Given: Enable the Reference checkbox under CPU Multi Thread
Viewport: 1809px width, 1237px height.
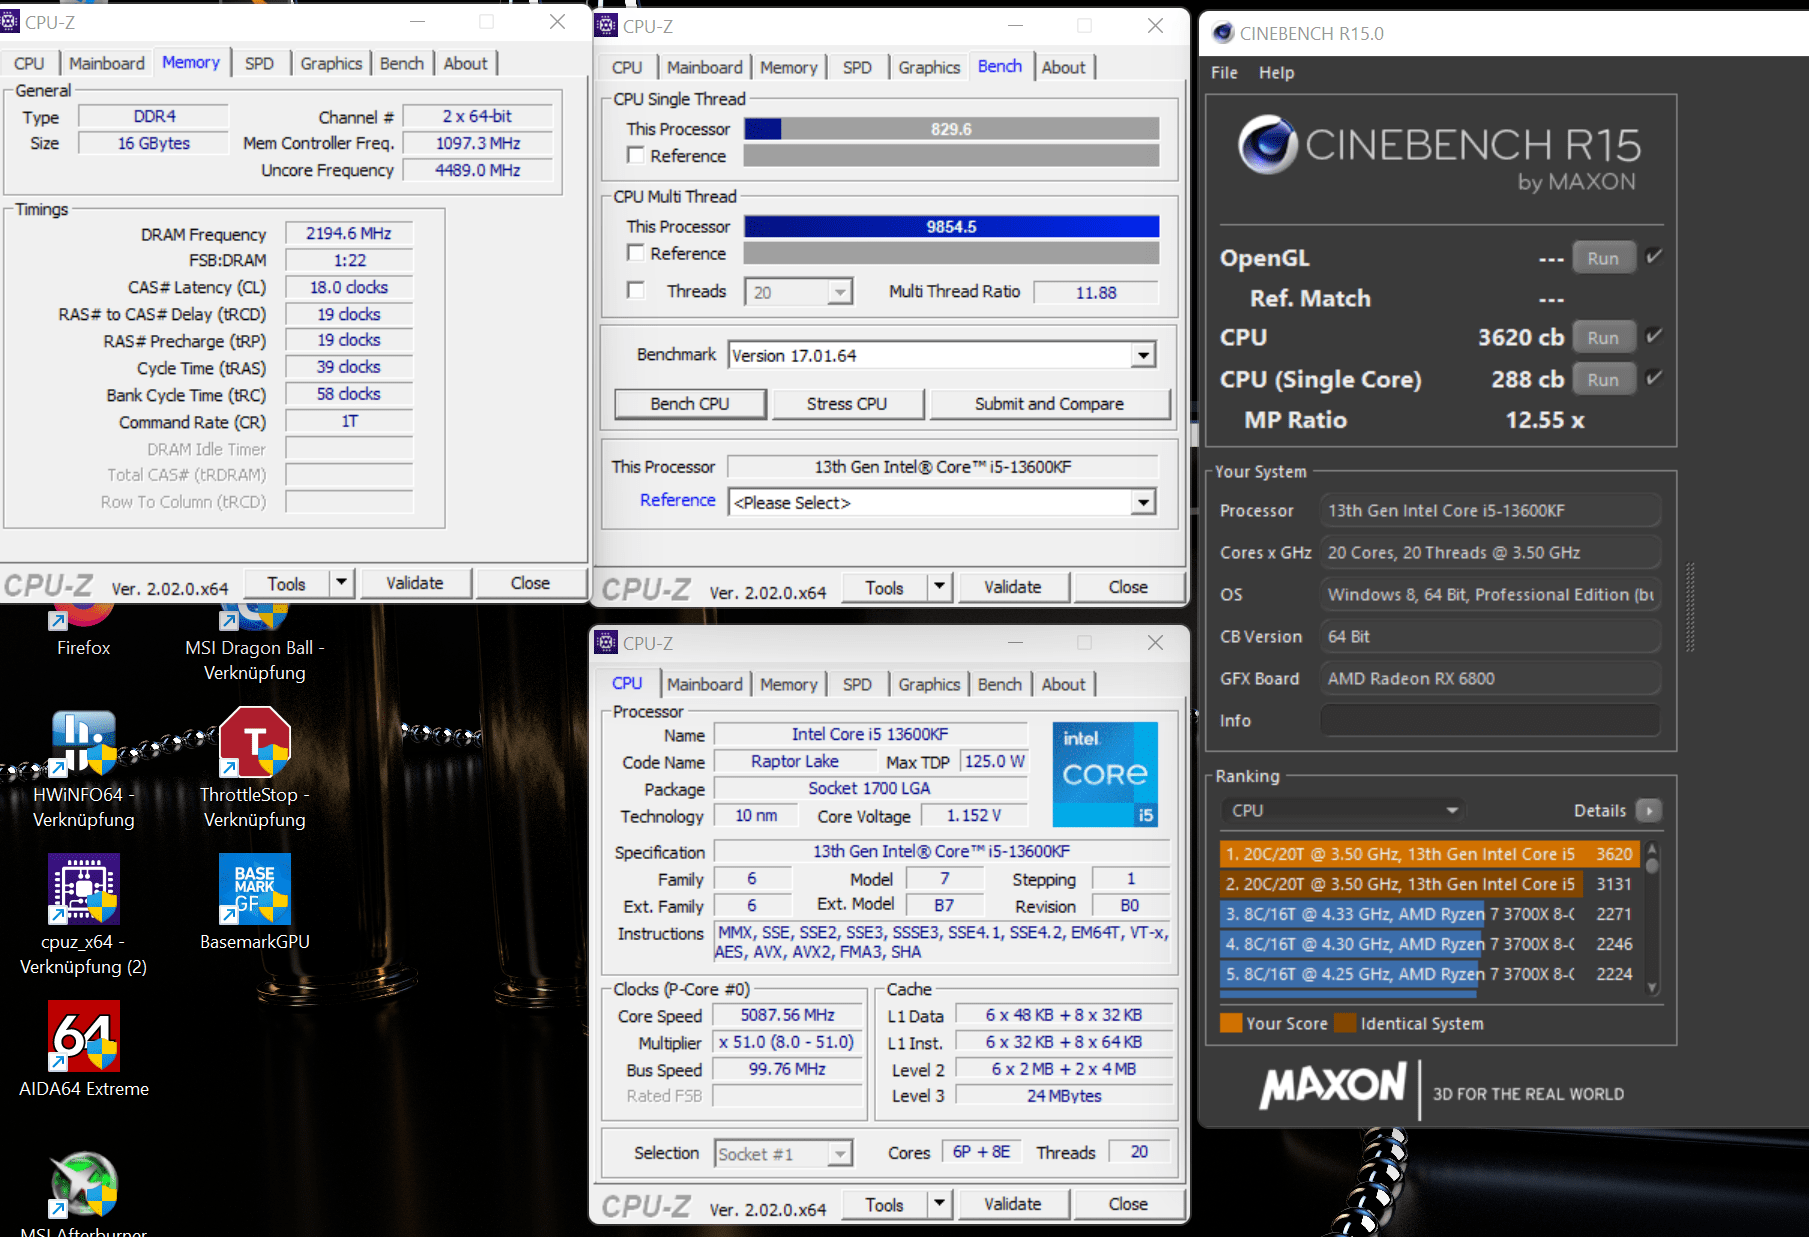Looking at the screenshot, I should tap(635, 253).
